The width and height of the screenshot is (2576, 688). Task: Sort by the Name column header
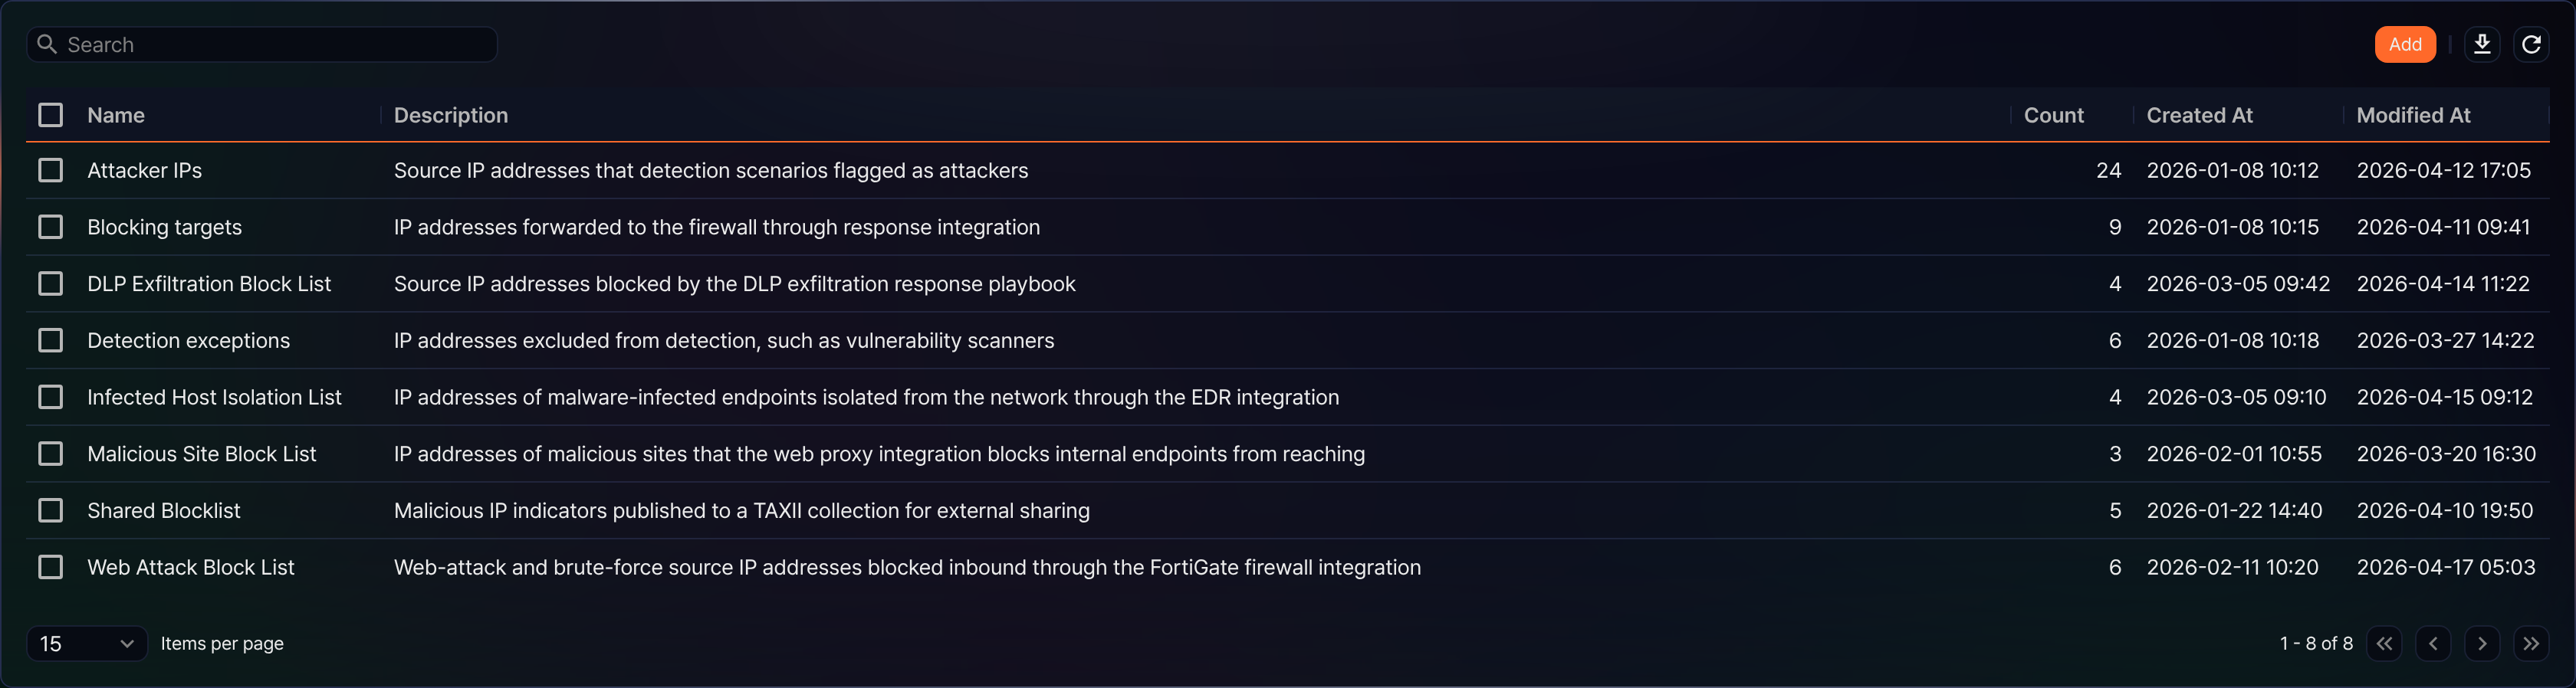click(x=116, y=115)
